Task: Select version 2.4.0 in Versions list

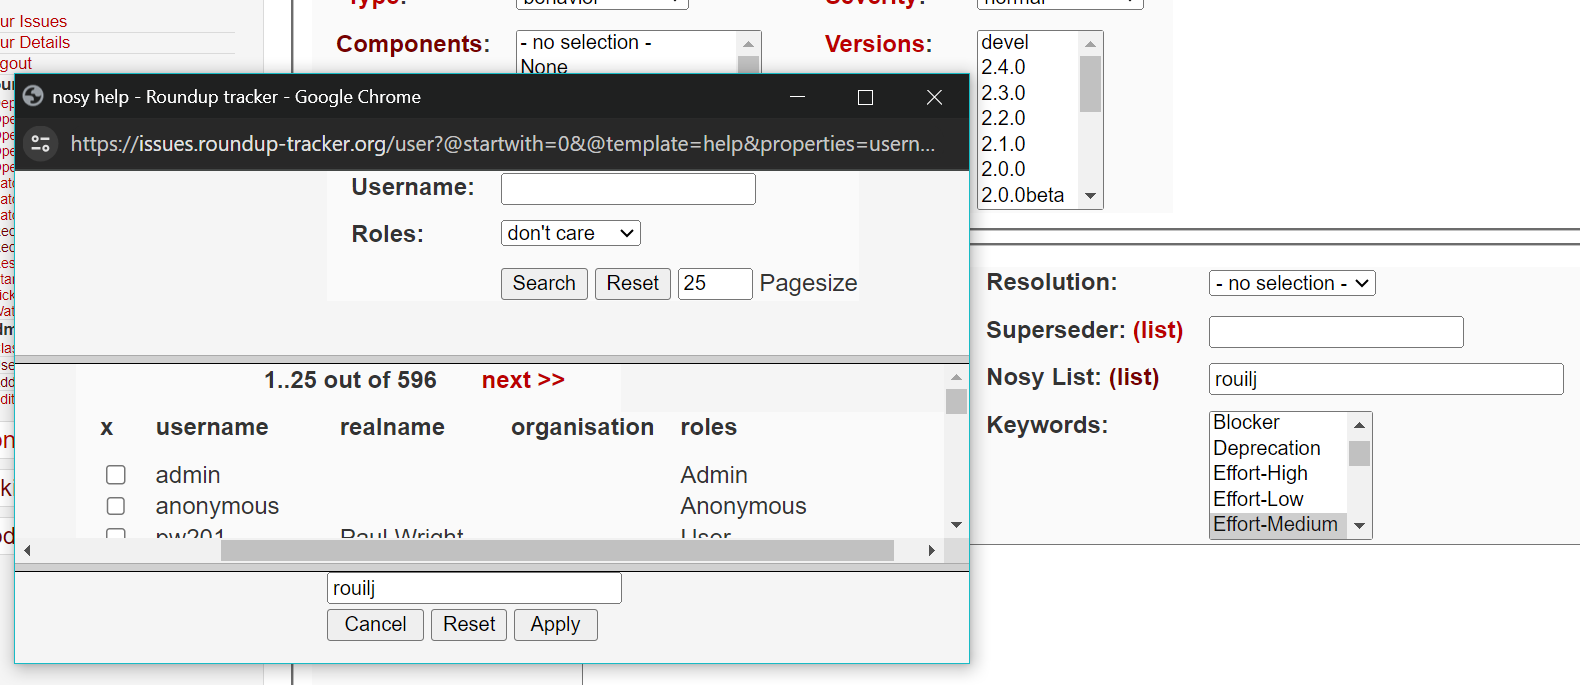Action: click(1028, 67)
